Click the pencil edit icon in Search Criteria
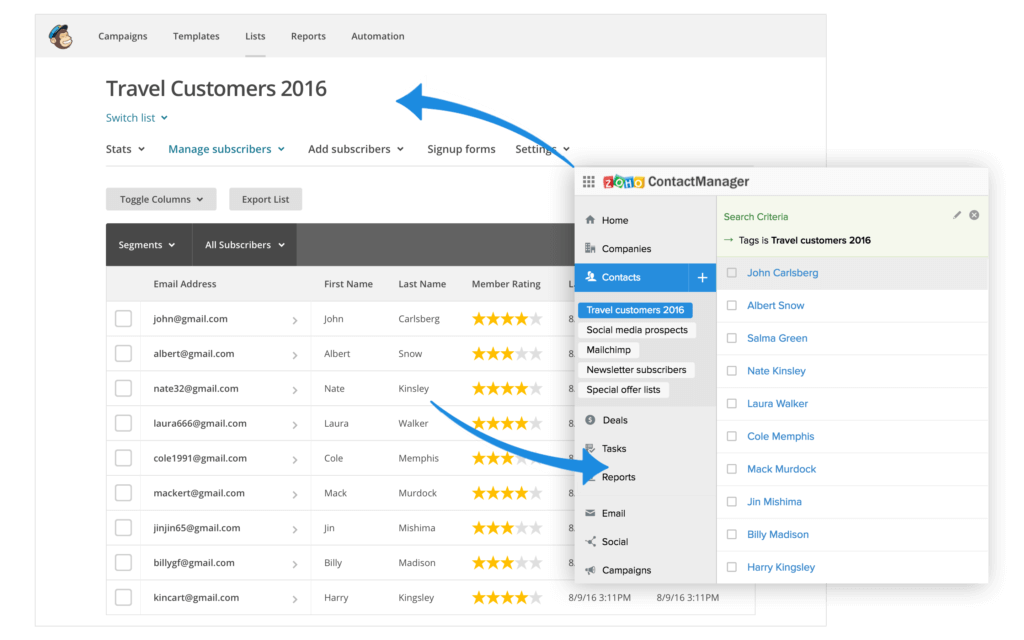The height and width of the screenshot is (640, 1024). tap(957, 215)
